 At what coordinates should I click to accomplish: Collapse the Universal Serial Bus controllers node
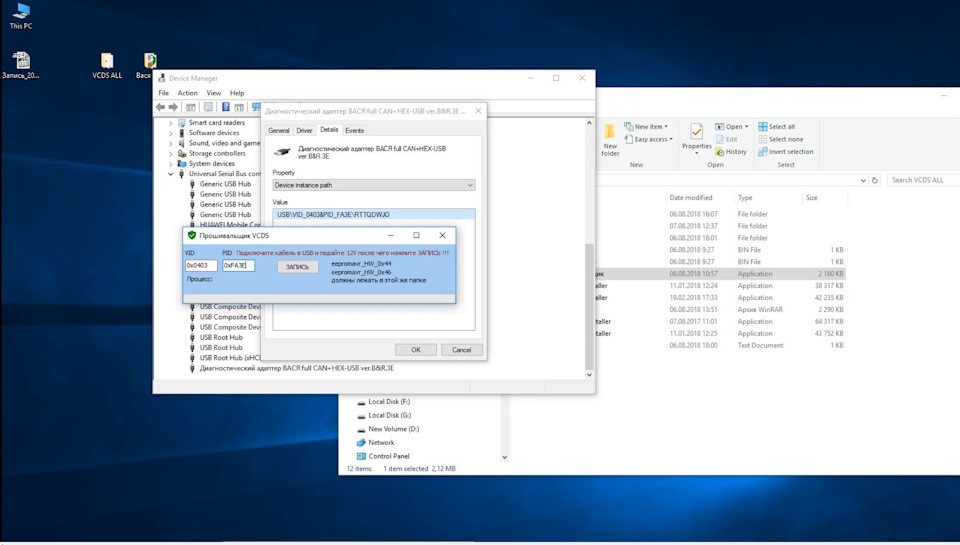[171, 174]
